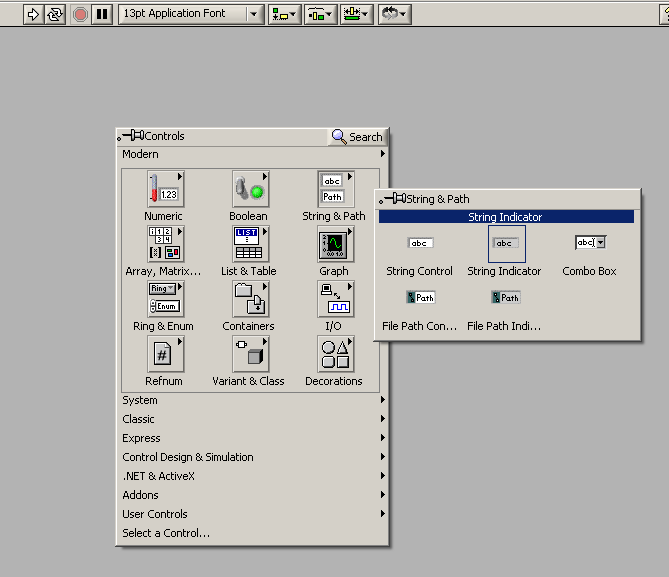Open the 13pt Application Font dropdown
This screenshot has height=577, width=669.
click(x=191, y=15)
